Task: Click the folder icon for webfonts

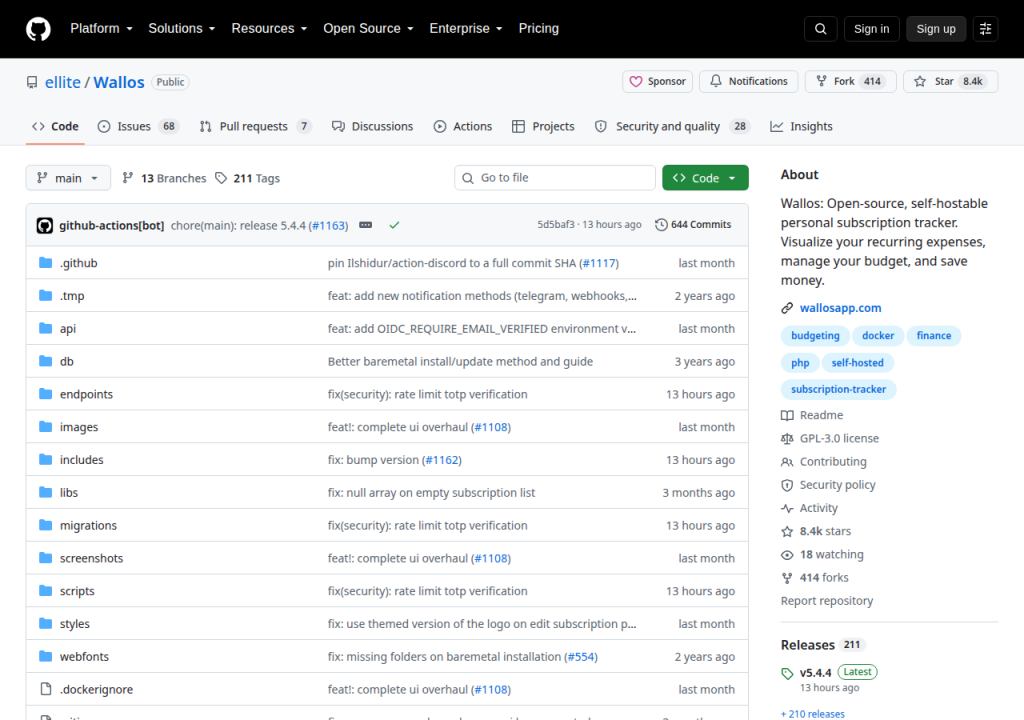Action: [46, 656]
